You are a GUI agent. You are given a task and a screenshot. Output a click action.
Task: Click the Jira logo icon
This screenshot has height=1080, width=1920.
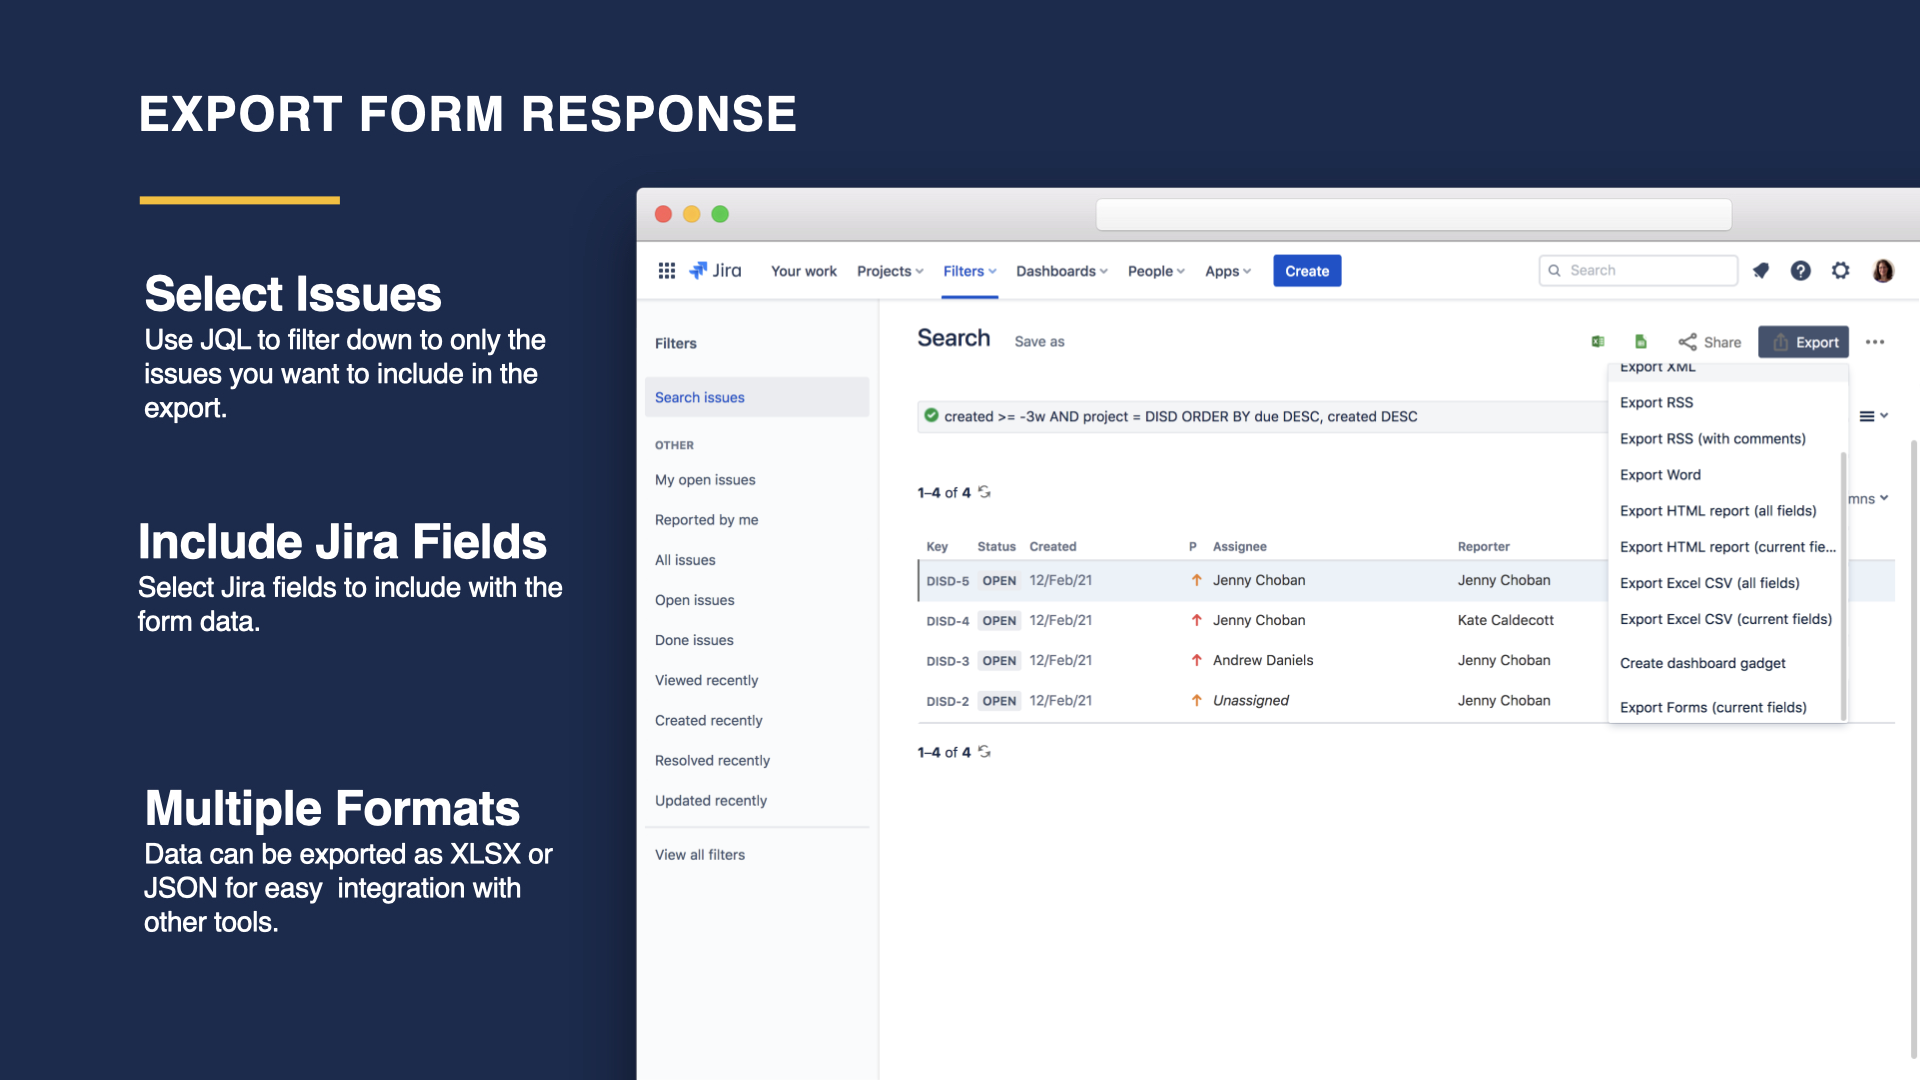(716, 270)
